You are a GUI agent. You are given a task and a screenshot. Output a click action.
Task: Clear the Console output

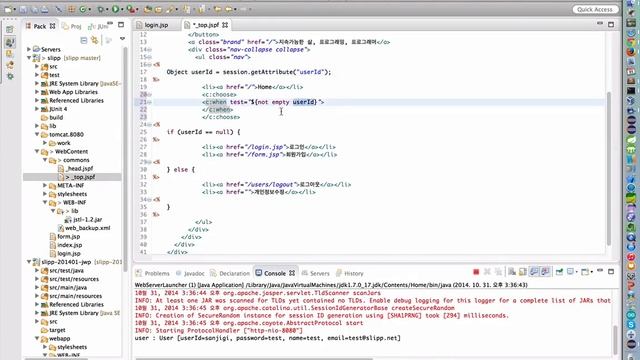[511, 272]
